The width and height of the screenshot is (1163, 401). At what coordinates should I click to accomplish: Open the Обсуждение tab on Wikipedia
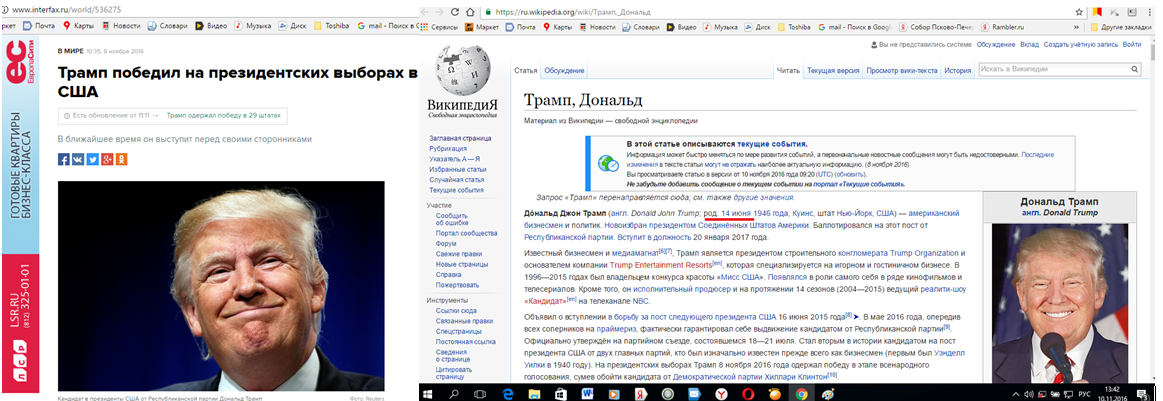coord(564,70)
